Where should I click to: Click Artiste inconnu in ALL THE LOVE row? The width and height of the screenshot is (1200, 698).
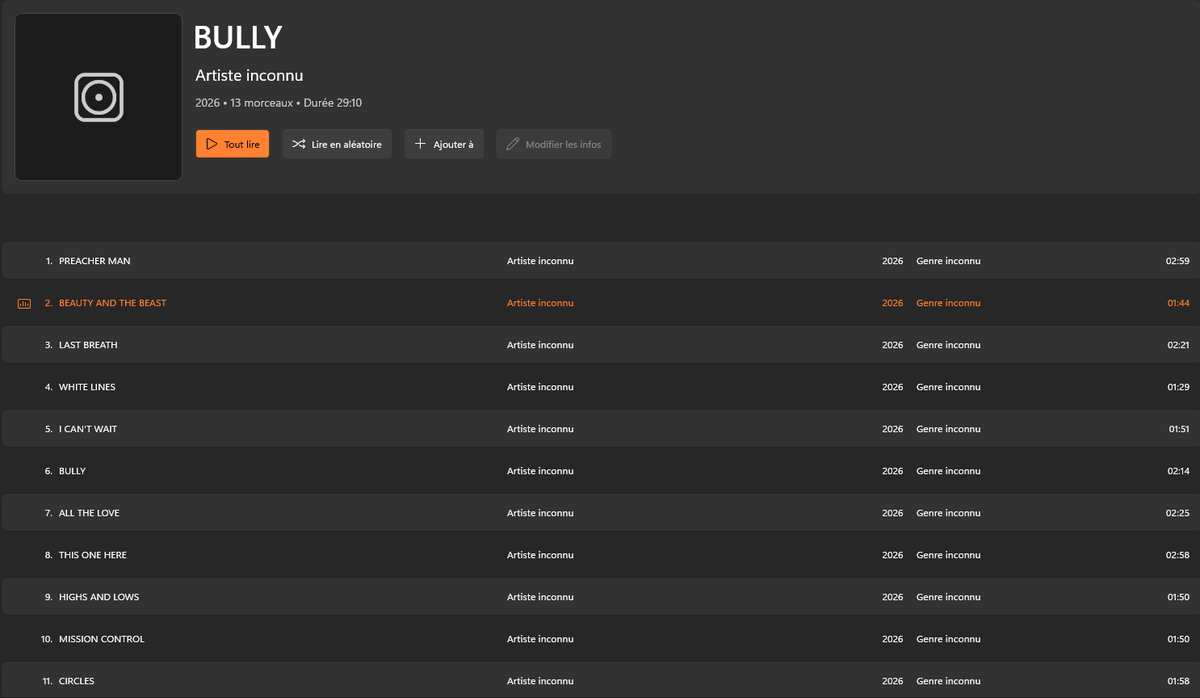tap(540, 513)
